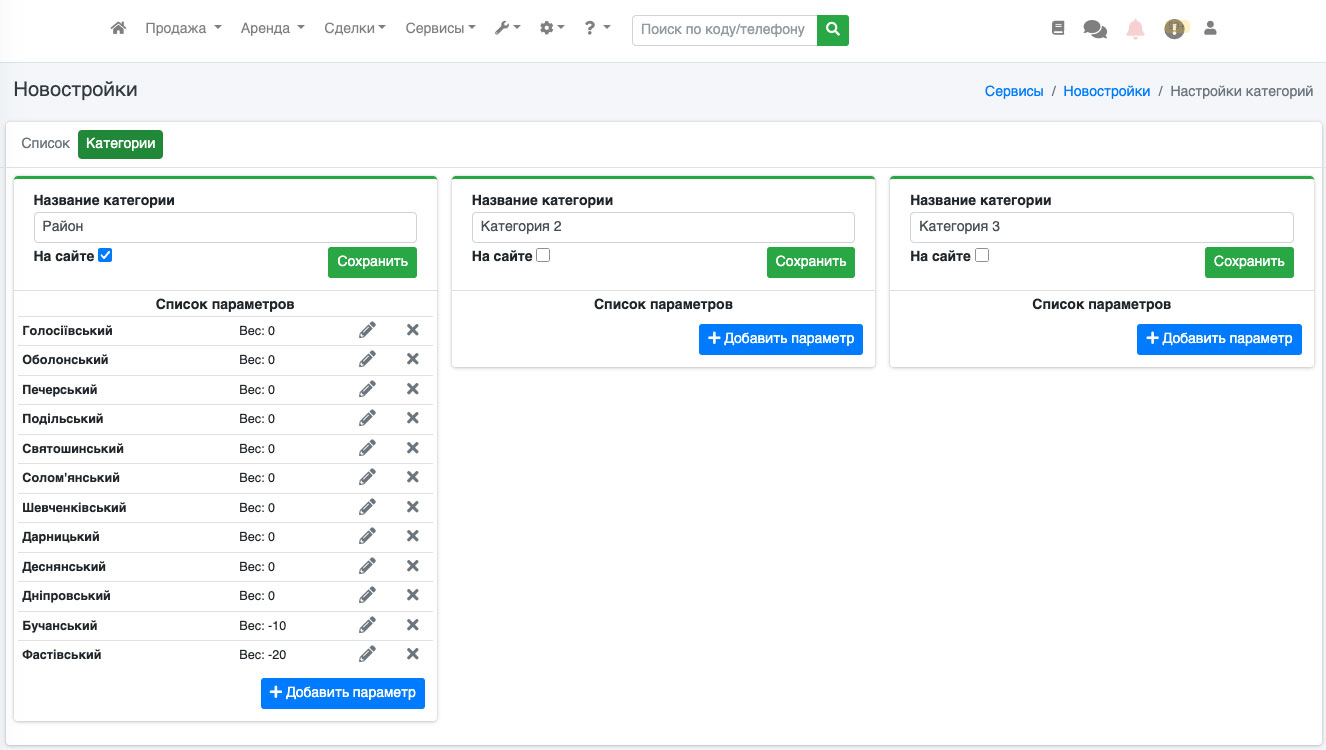Viewport: 1326px width, 750px height.
Task: Check На сайте for Категория 3
Action: (x=981, y=256)
